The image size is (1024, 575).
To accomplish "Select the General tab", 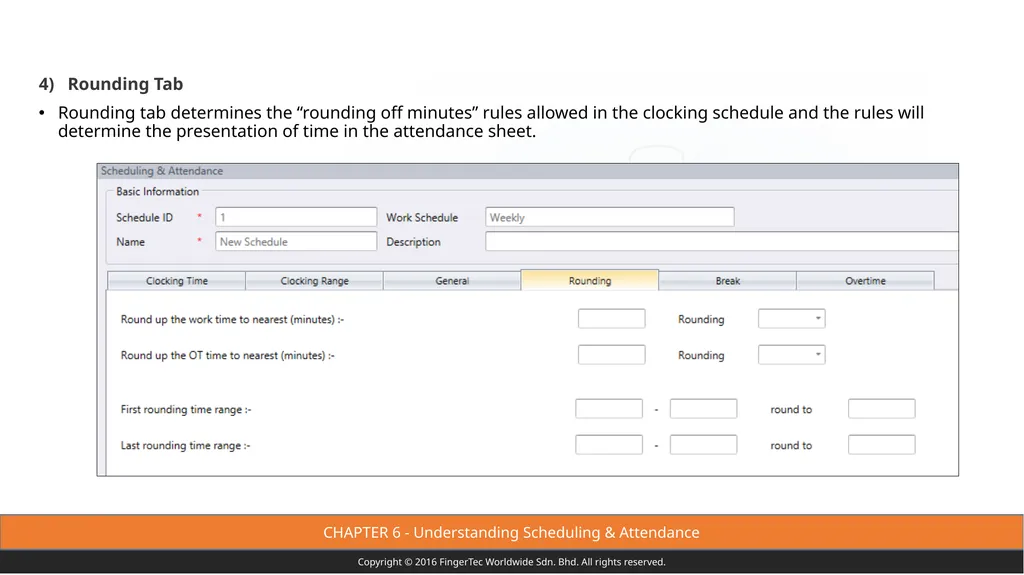I will point(452,281).
